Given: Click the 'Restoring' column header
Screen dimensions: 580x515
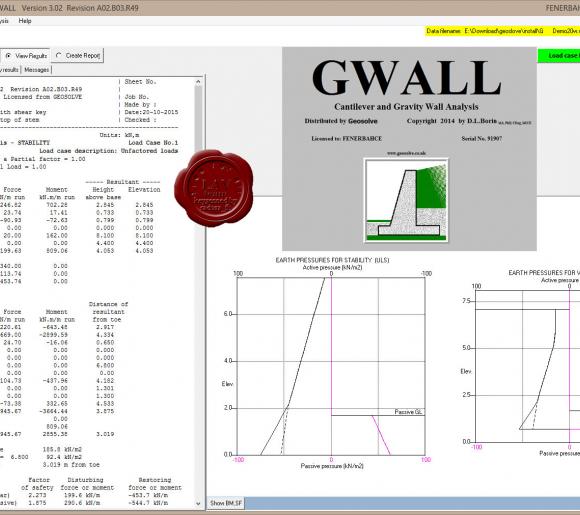Looking at the screenshot, I should pos(155,480).
